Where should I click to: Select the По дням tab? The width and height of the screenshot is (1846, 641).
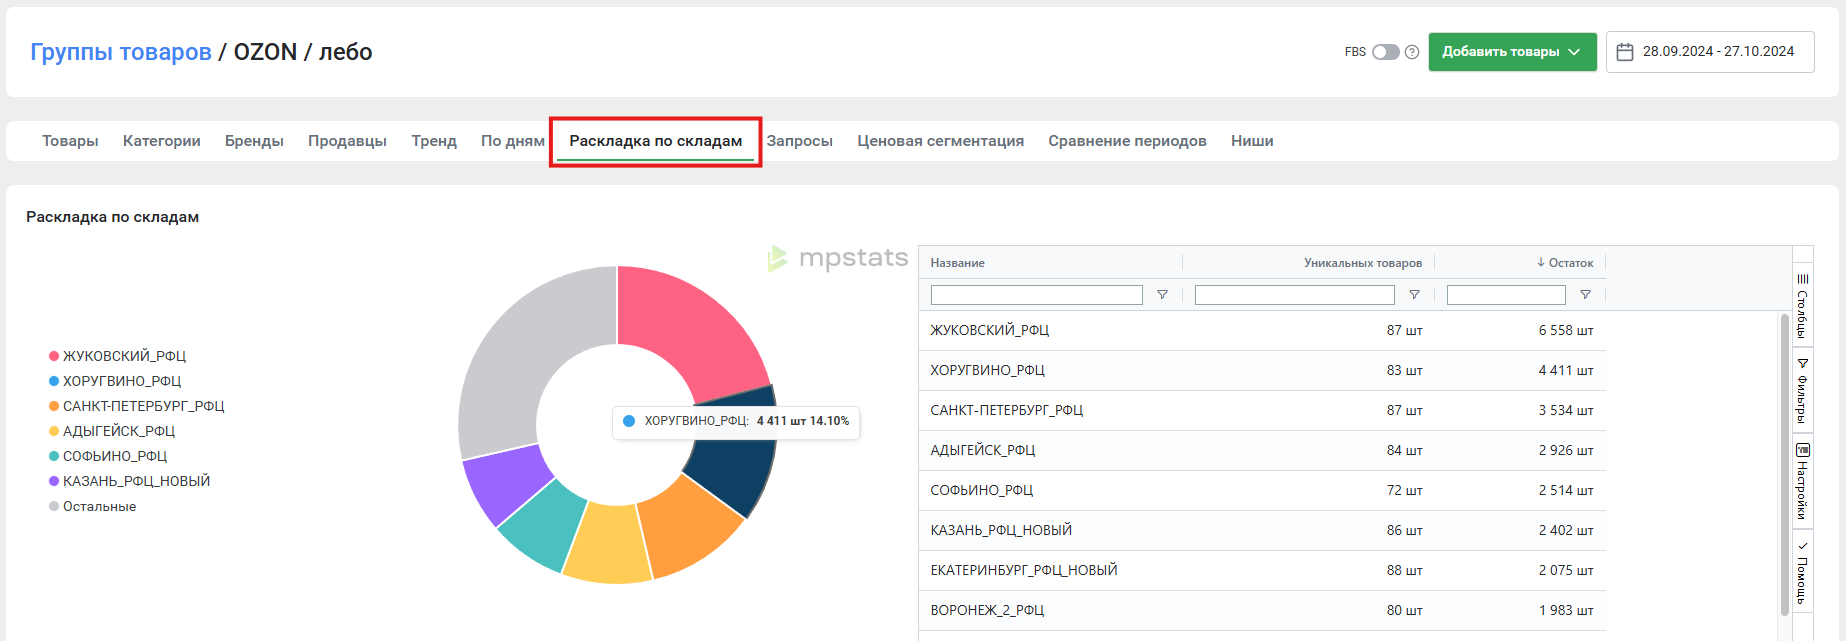point(513,141)
